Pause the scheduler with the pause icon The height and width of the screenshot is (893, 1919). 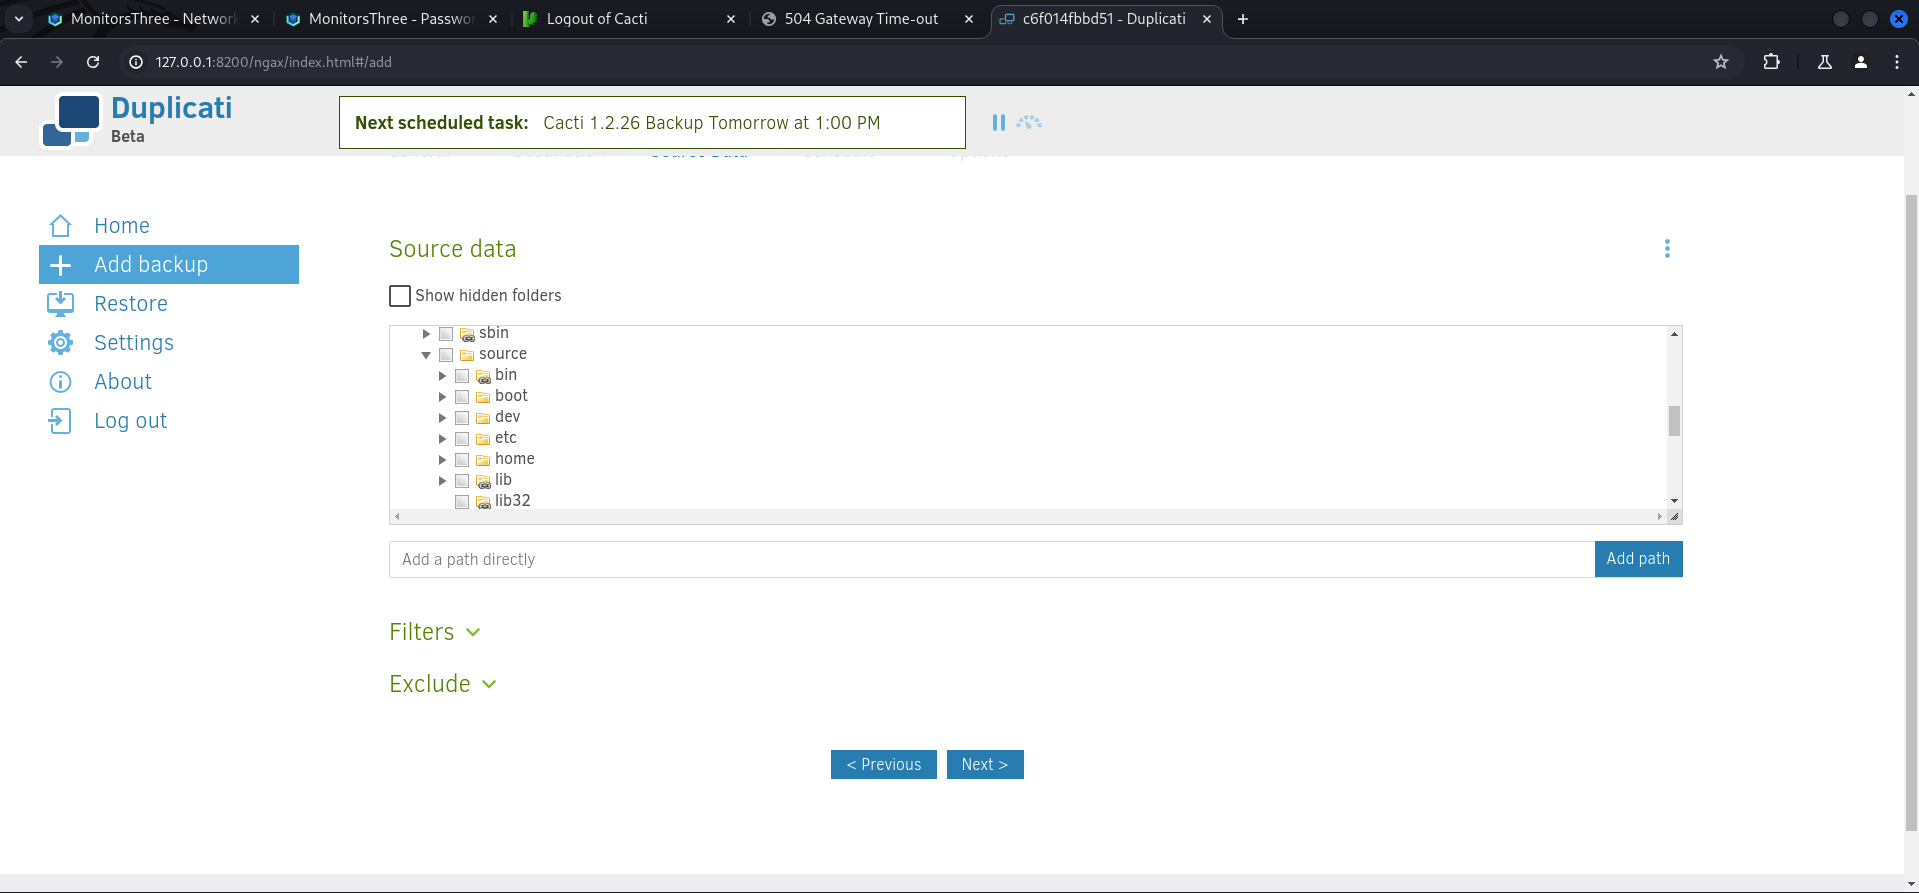click(998, 122)
